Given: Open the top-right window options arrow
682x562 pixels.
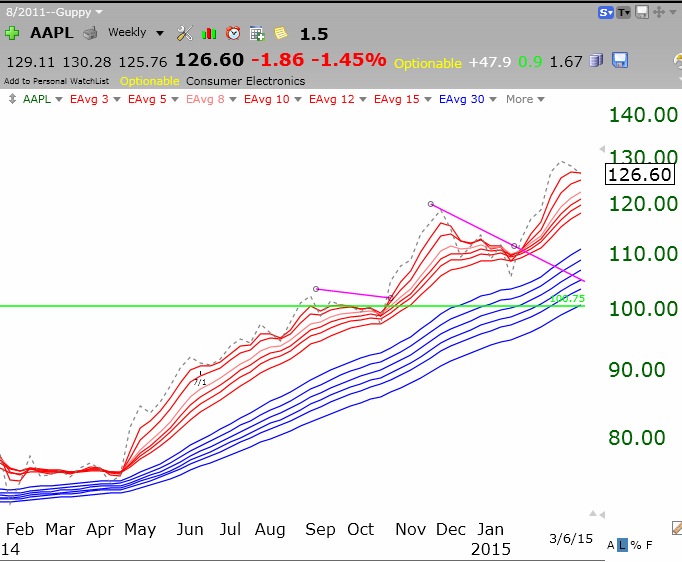Looking at the screenshot, I should [x=673, y=12].
